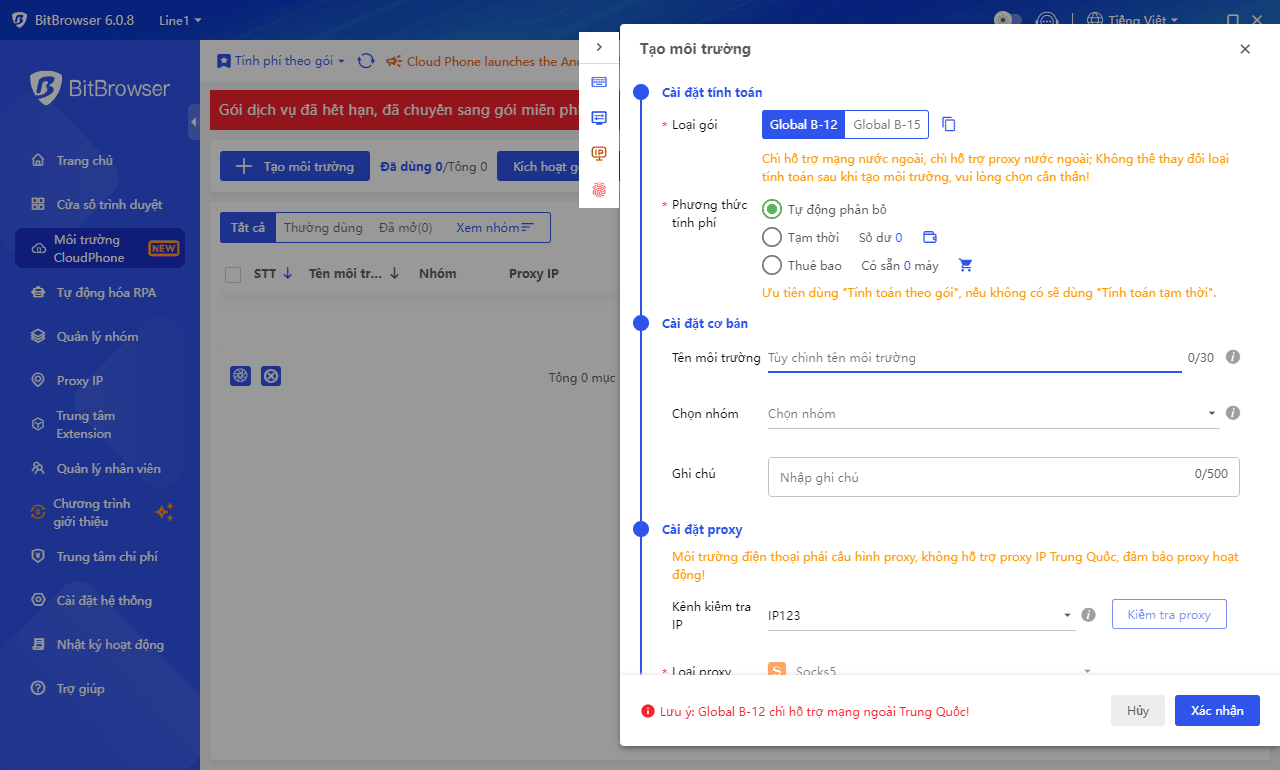Screen dimensions: 1280x770
Task: Click the Kiểm tra proxy button
Action: 1169,614
